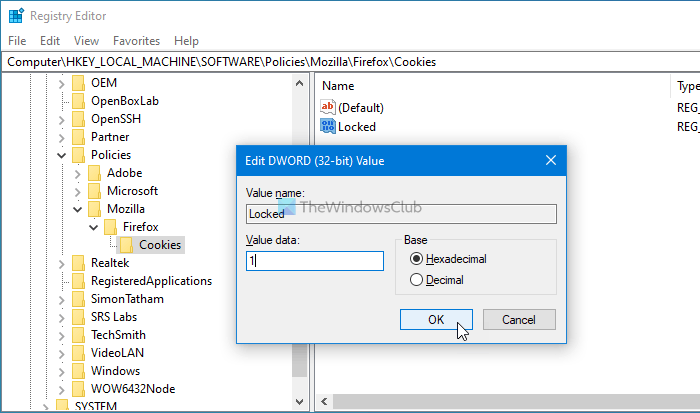Viewport: 700px width, 413px height.
Task: Select the WOW6432Node key label
Action: click(133, 389)
